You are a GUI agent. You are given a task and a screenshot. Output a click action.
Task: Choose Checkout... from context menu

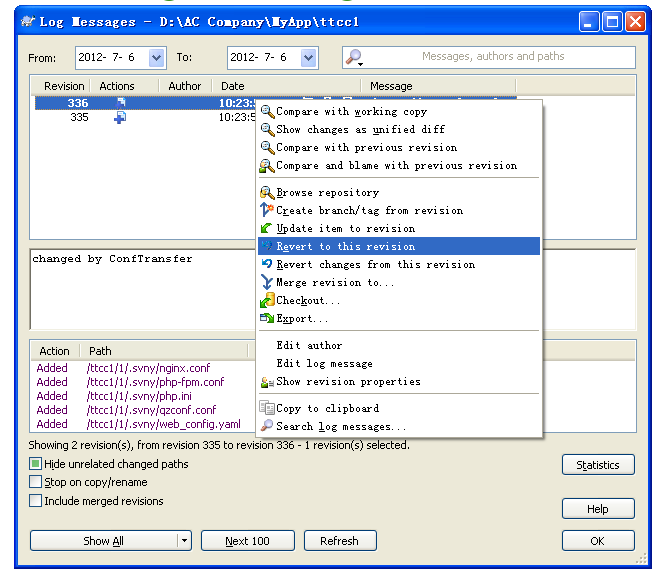click(399, 301)
